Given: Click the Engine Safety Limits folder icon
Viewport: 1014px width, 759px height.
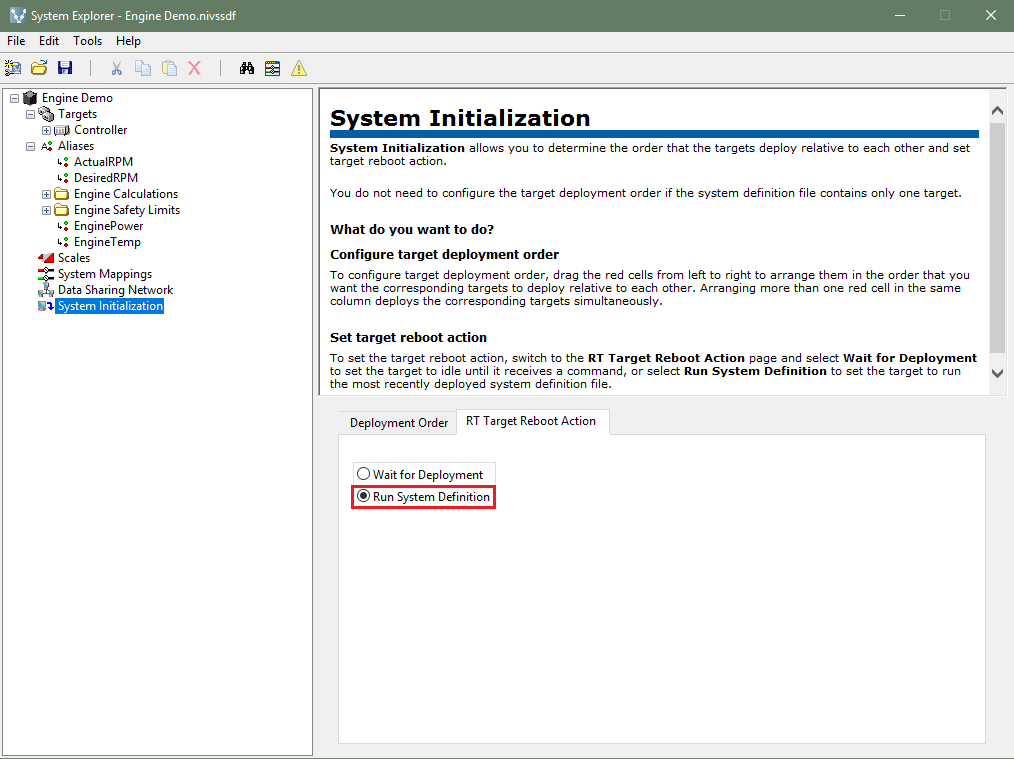Looking at the screenshot, I should click(x=62, y=210).
